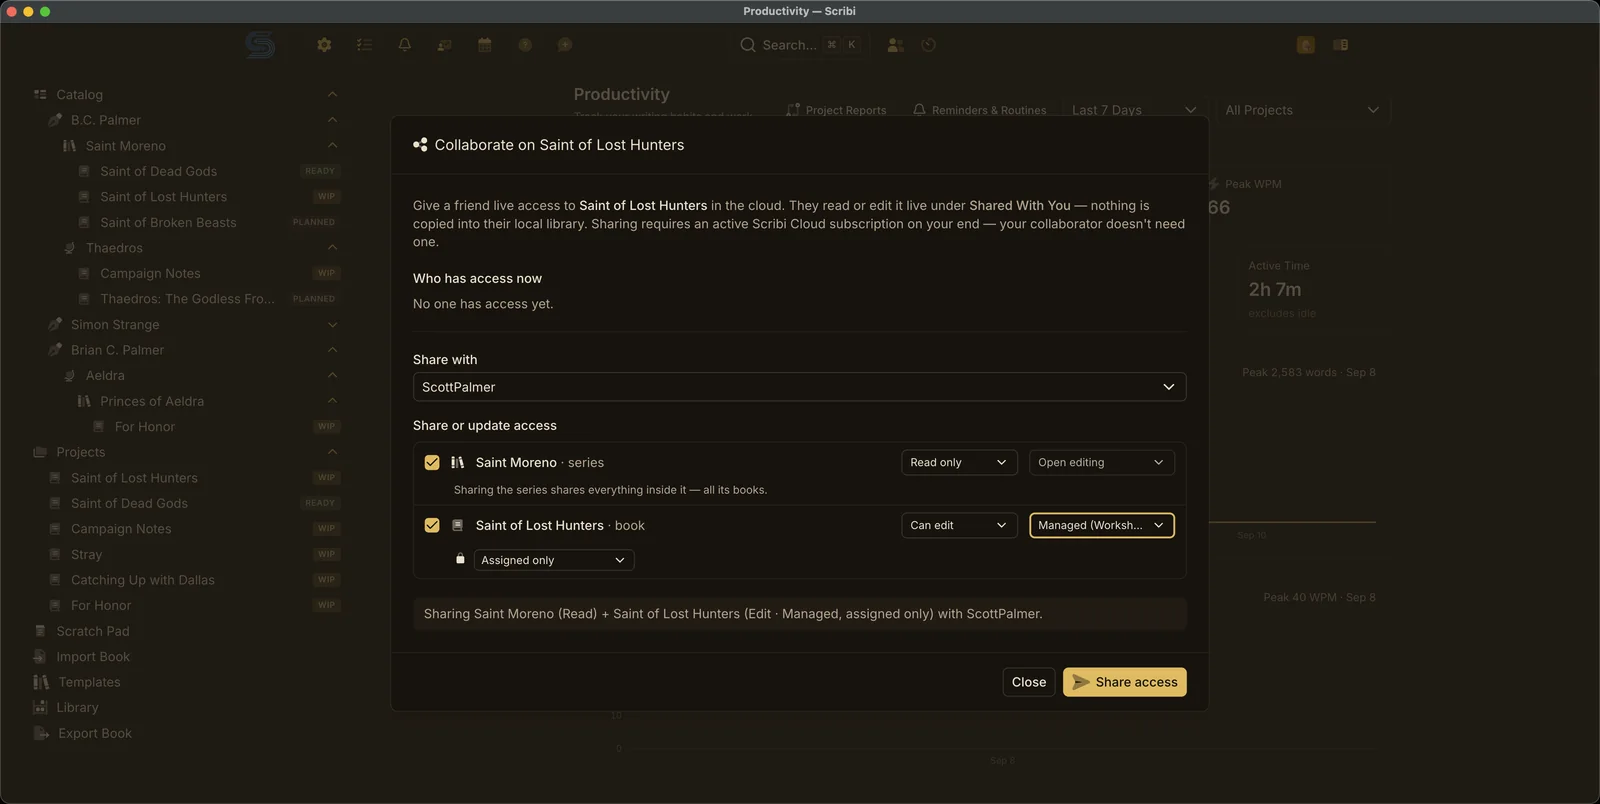Image resolution: width=1600 pixels, height=804 pixels.
Task: Click the pen icon beside Simon Strange
Action: coord(55,325)
